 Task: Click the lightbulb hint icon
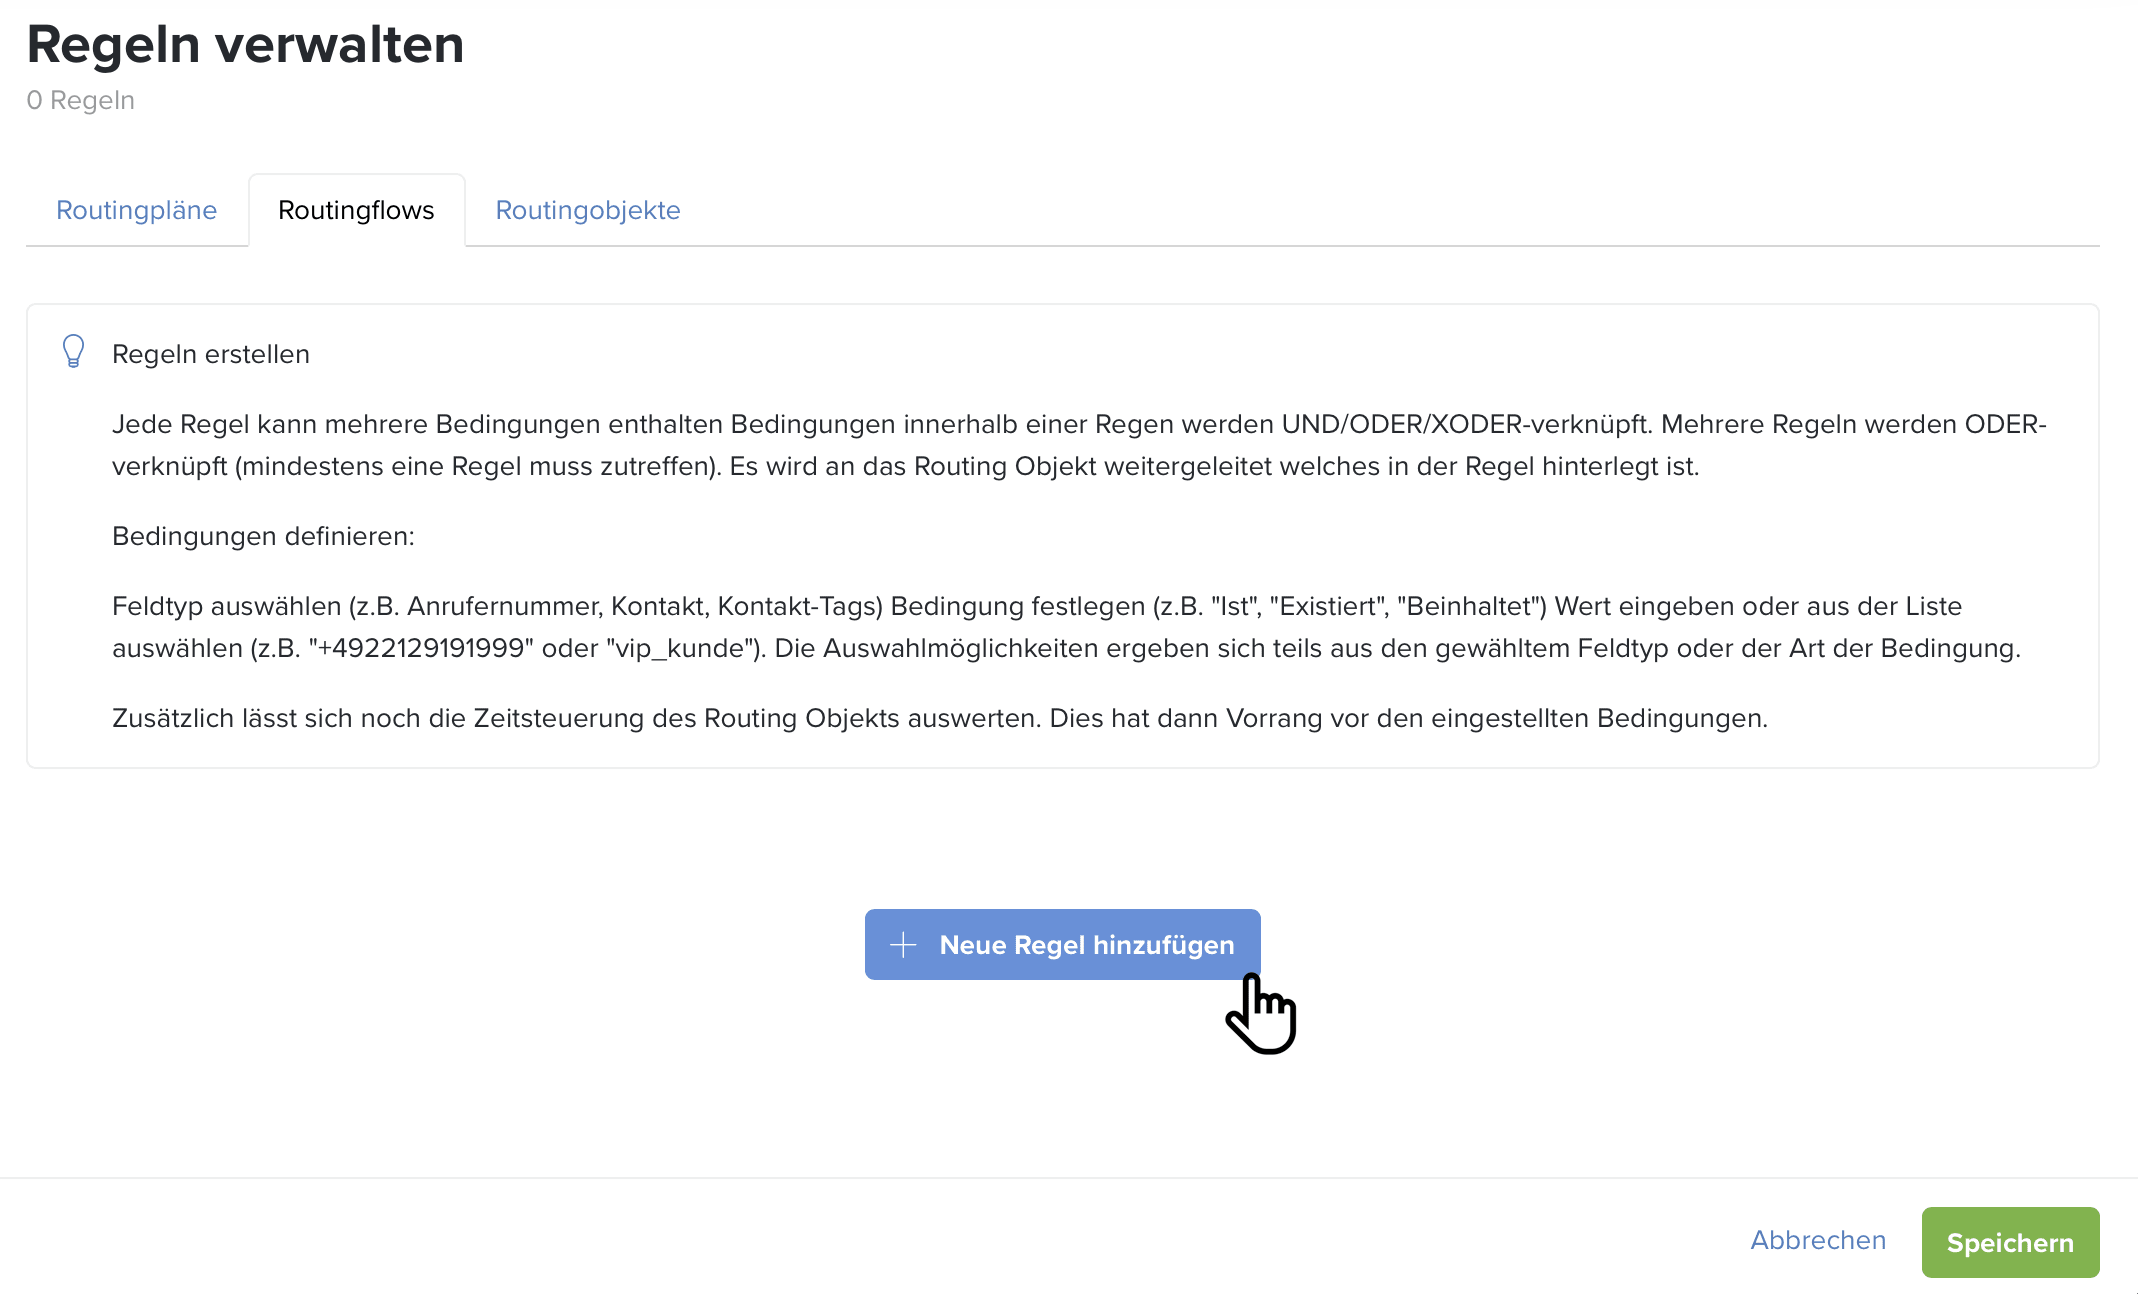(73, 351)
